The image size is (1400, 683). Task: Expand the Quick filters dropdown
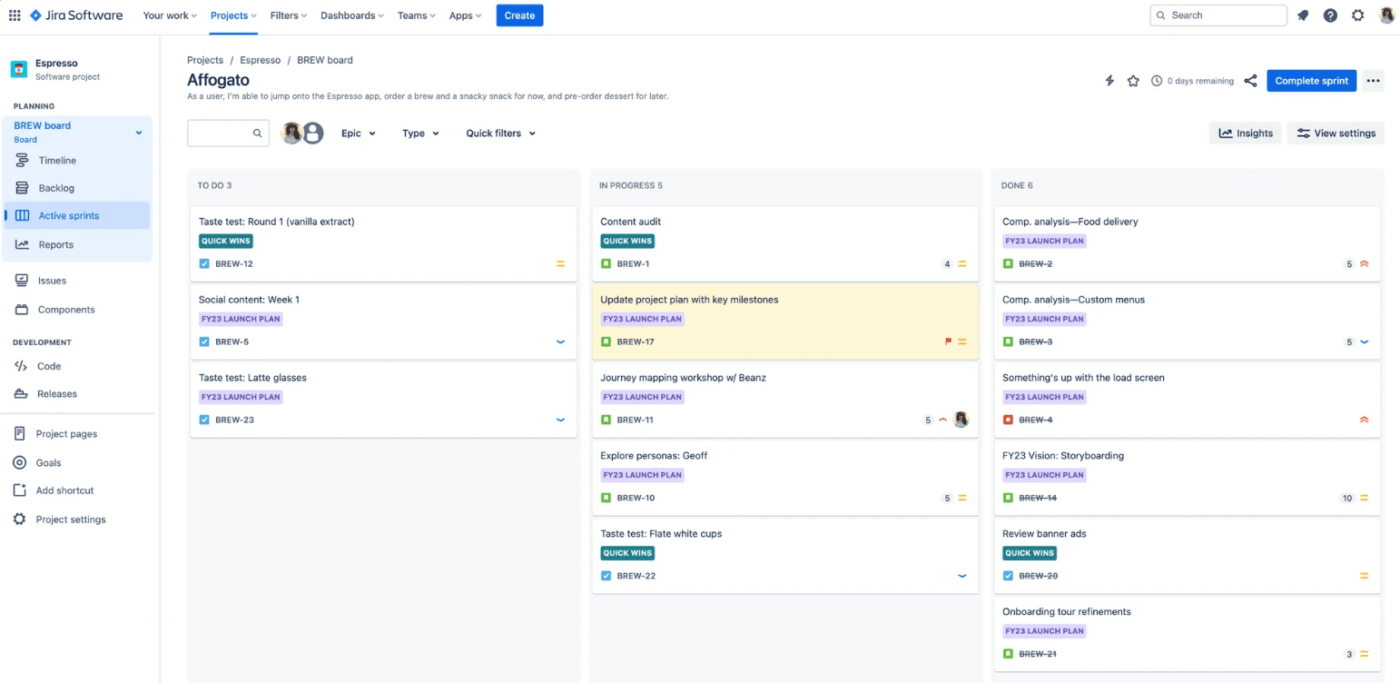point(500,133)
